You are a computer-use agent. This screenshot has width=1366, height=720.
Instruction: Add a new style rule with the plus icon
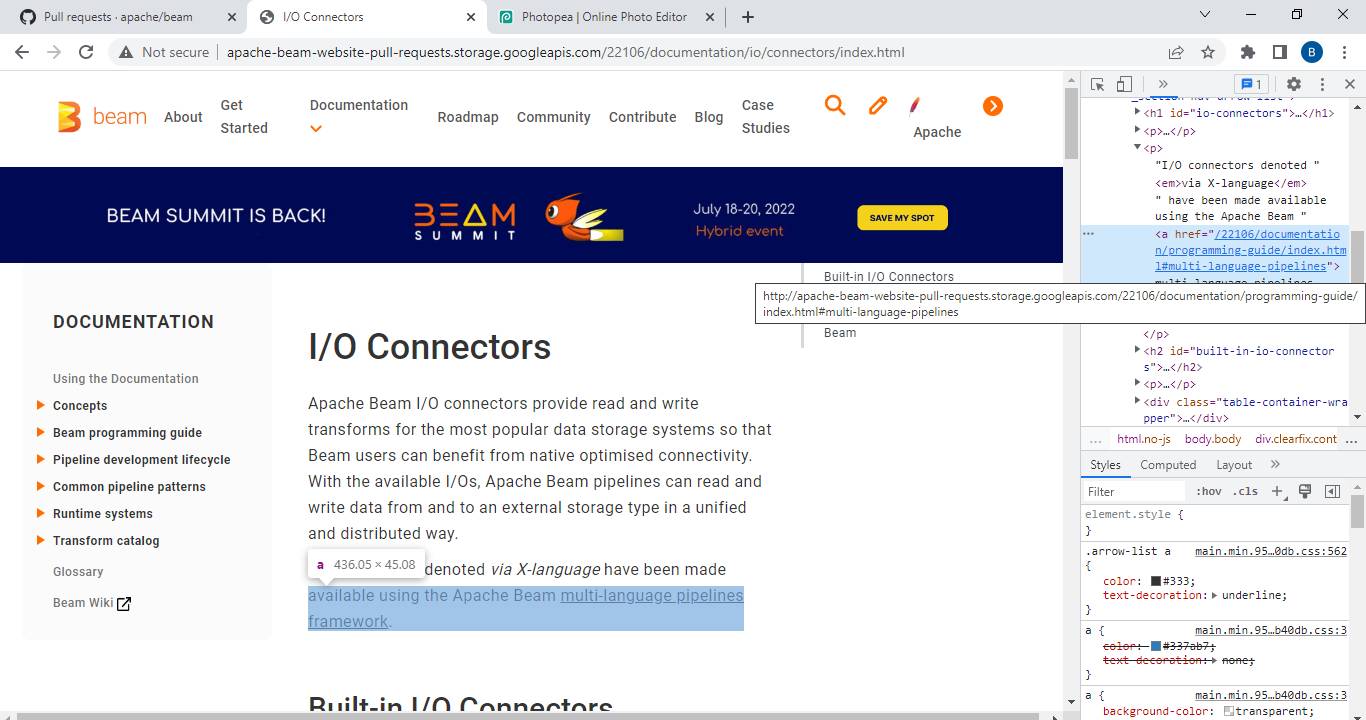[1278, 490]
